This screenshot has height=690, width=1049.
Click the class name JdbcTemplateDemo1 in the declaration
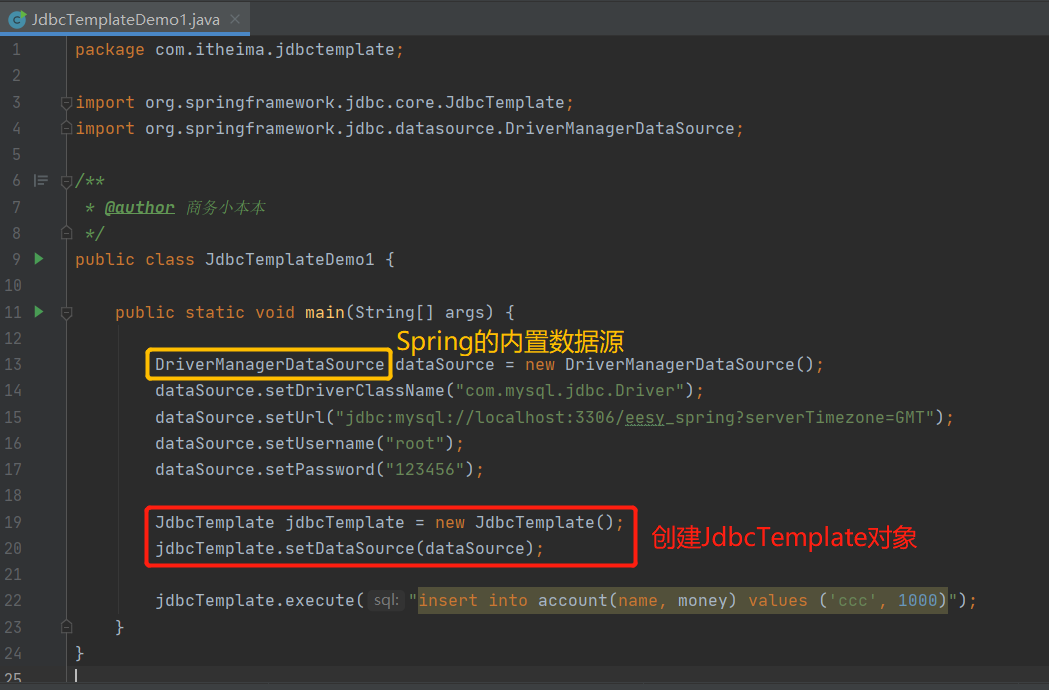coord(290,260)
